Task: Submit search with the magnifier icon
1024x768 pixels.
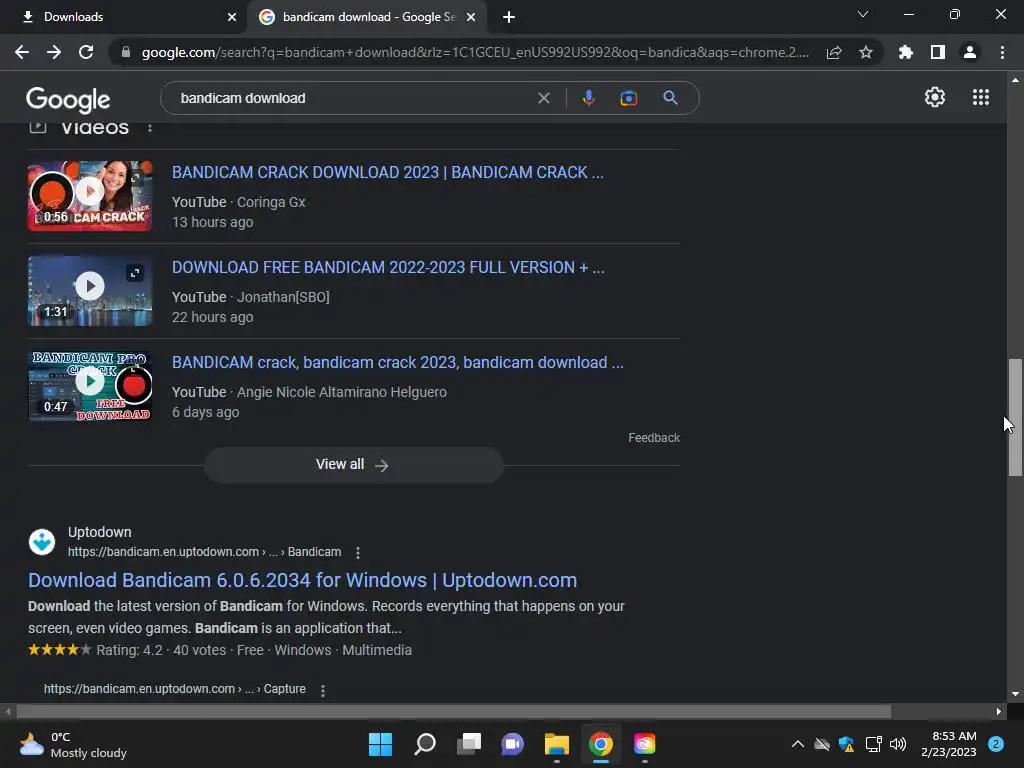Action: [x=670, y=98]
